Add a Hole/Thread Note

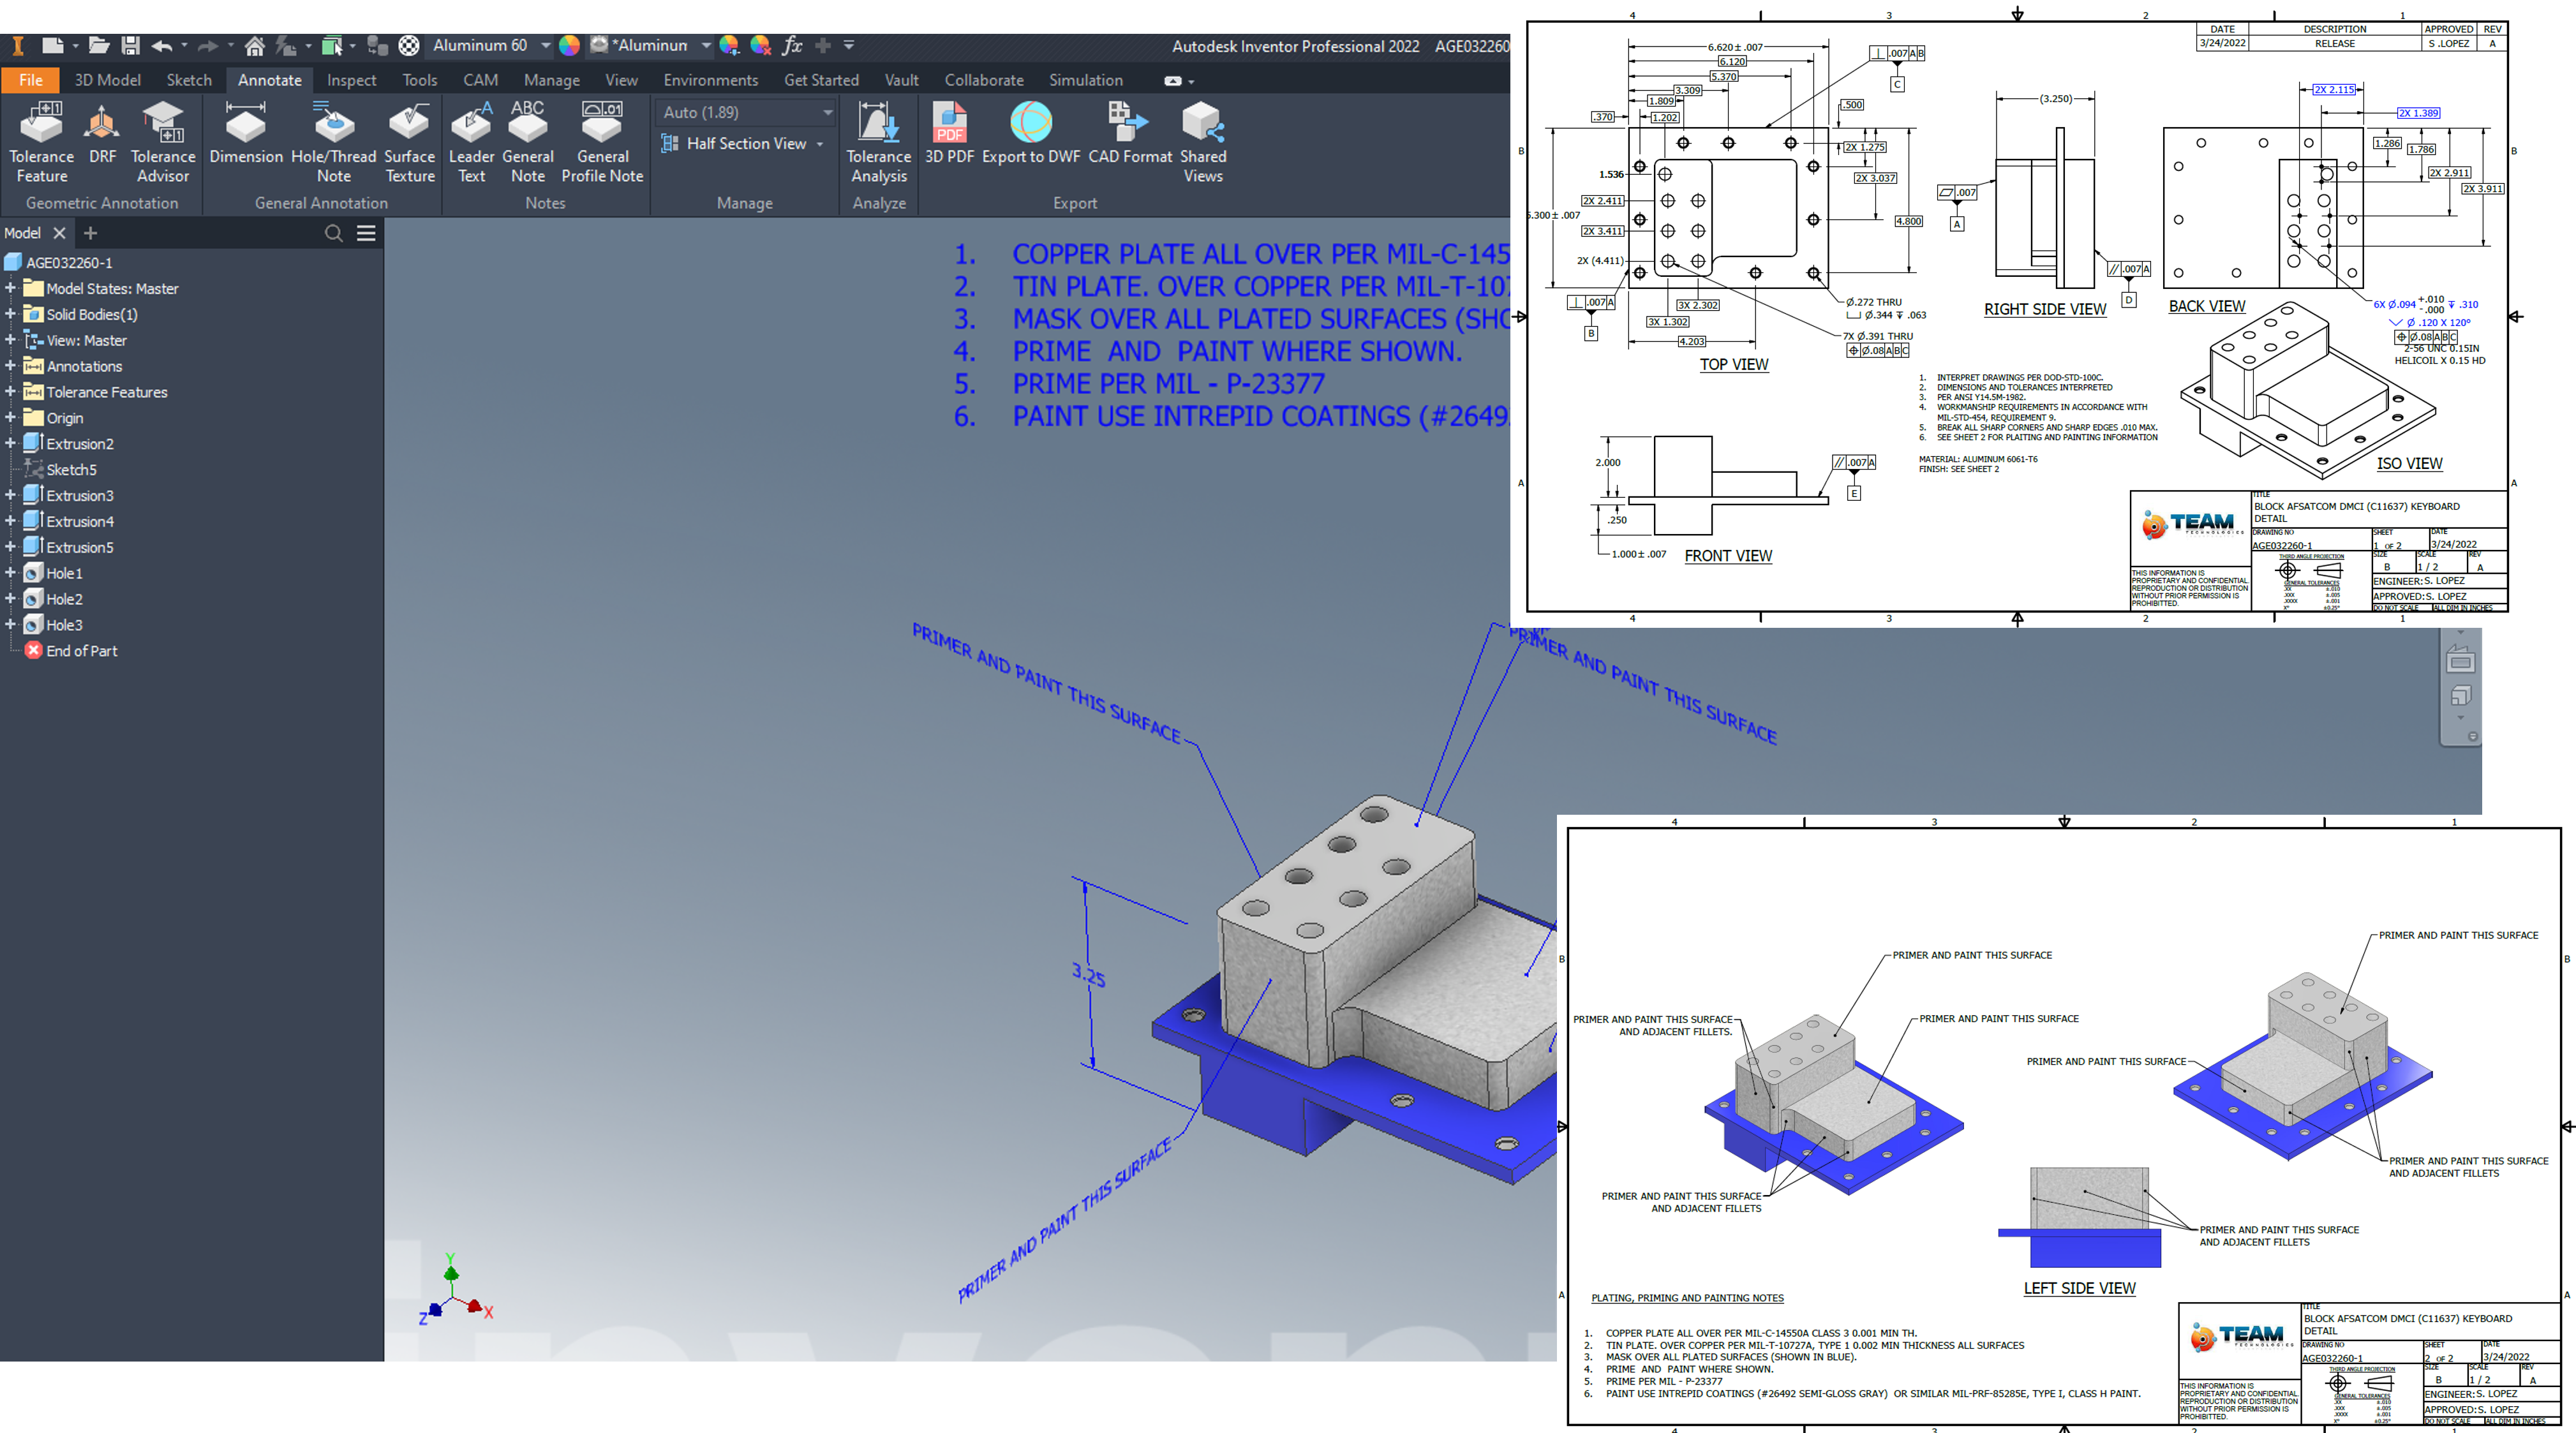pos(334,141)
